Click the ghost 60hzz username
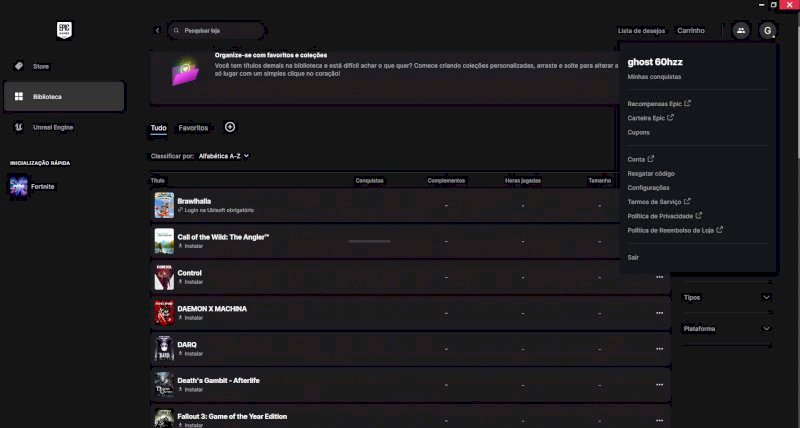 click(x=655, y=62)
